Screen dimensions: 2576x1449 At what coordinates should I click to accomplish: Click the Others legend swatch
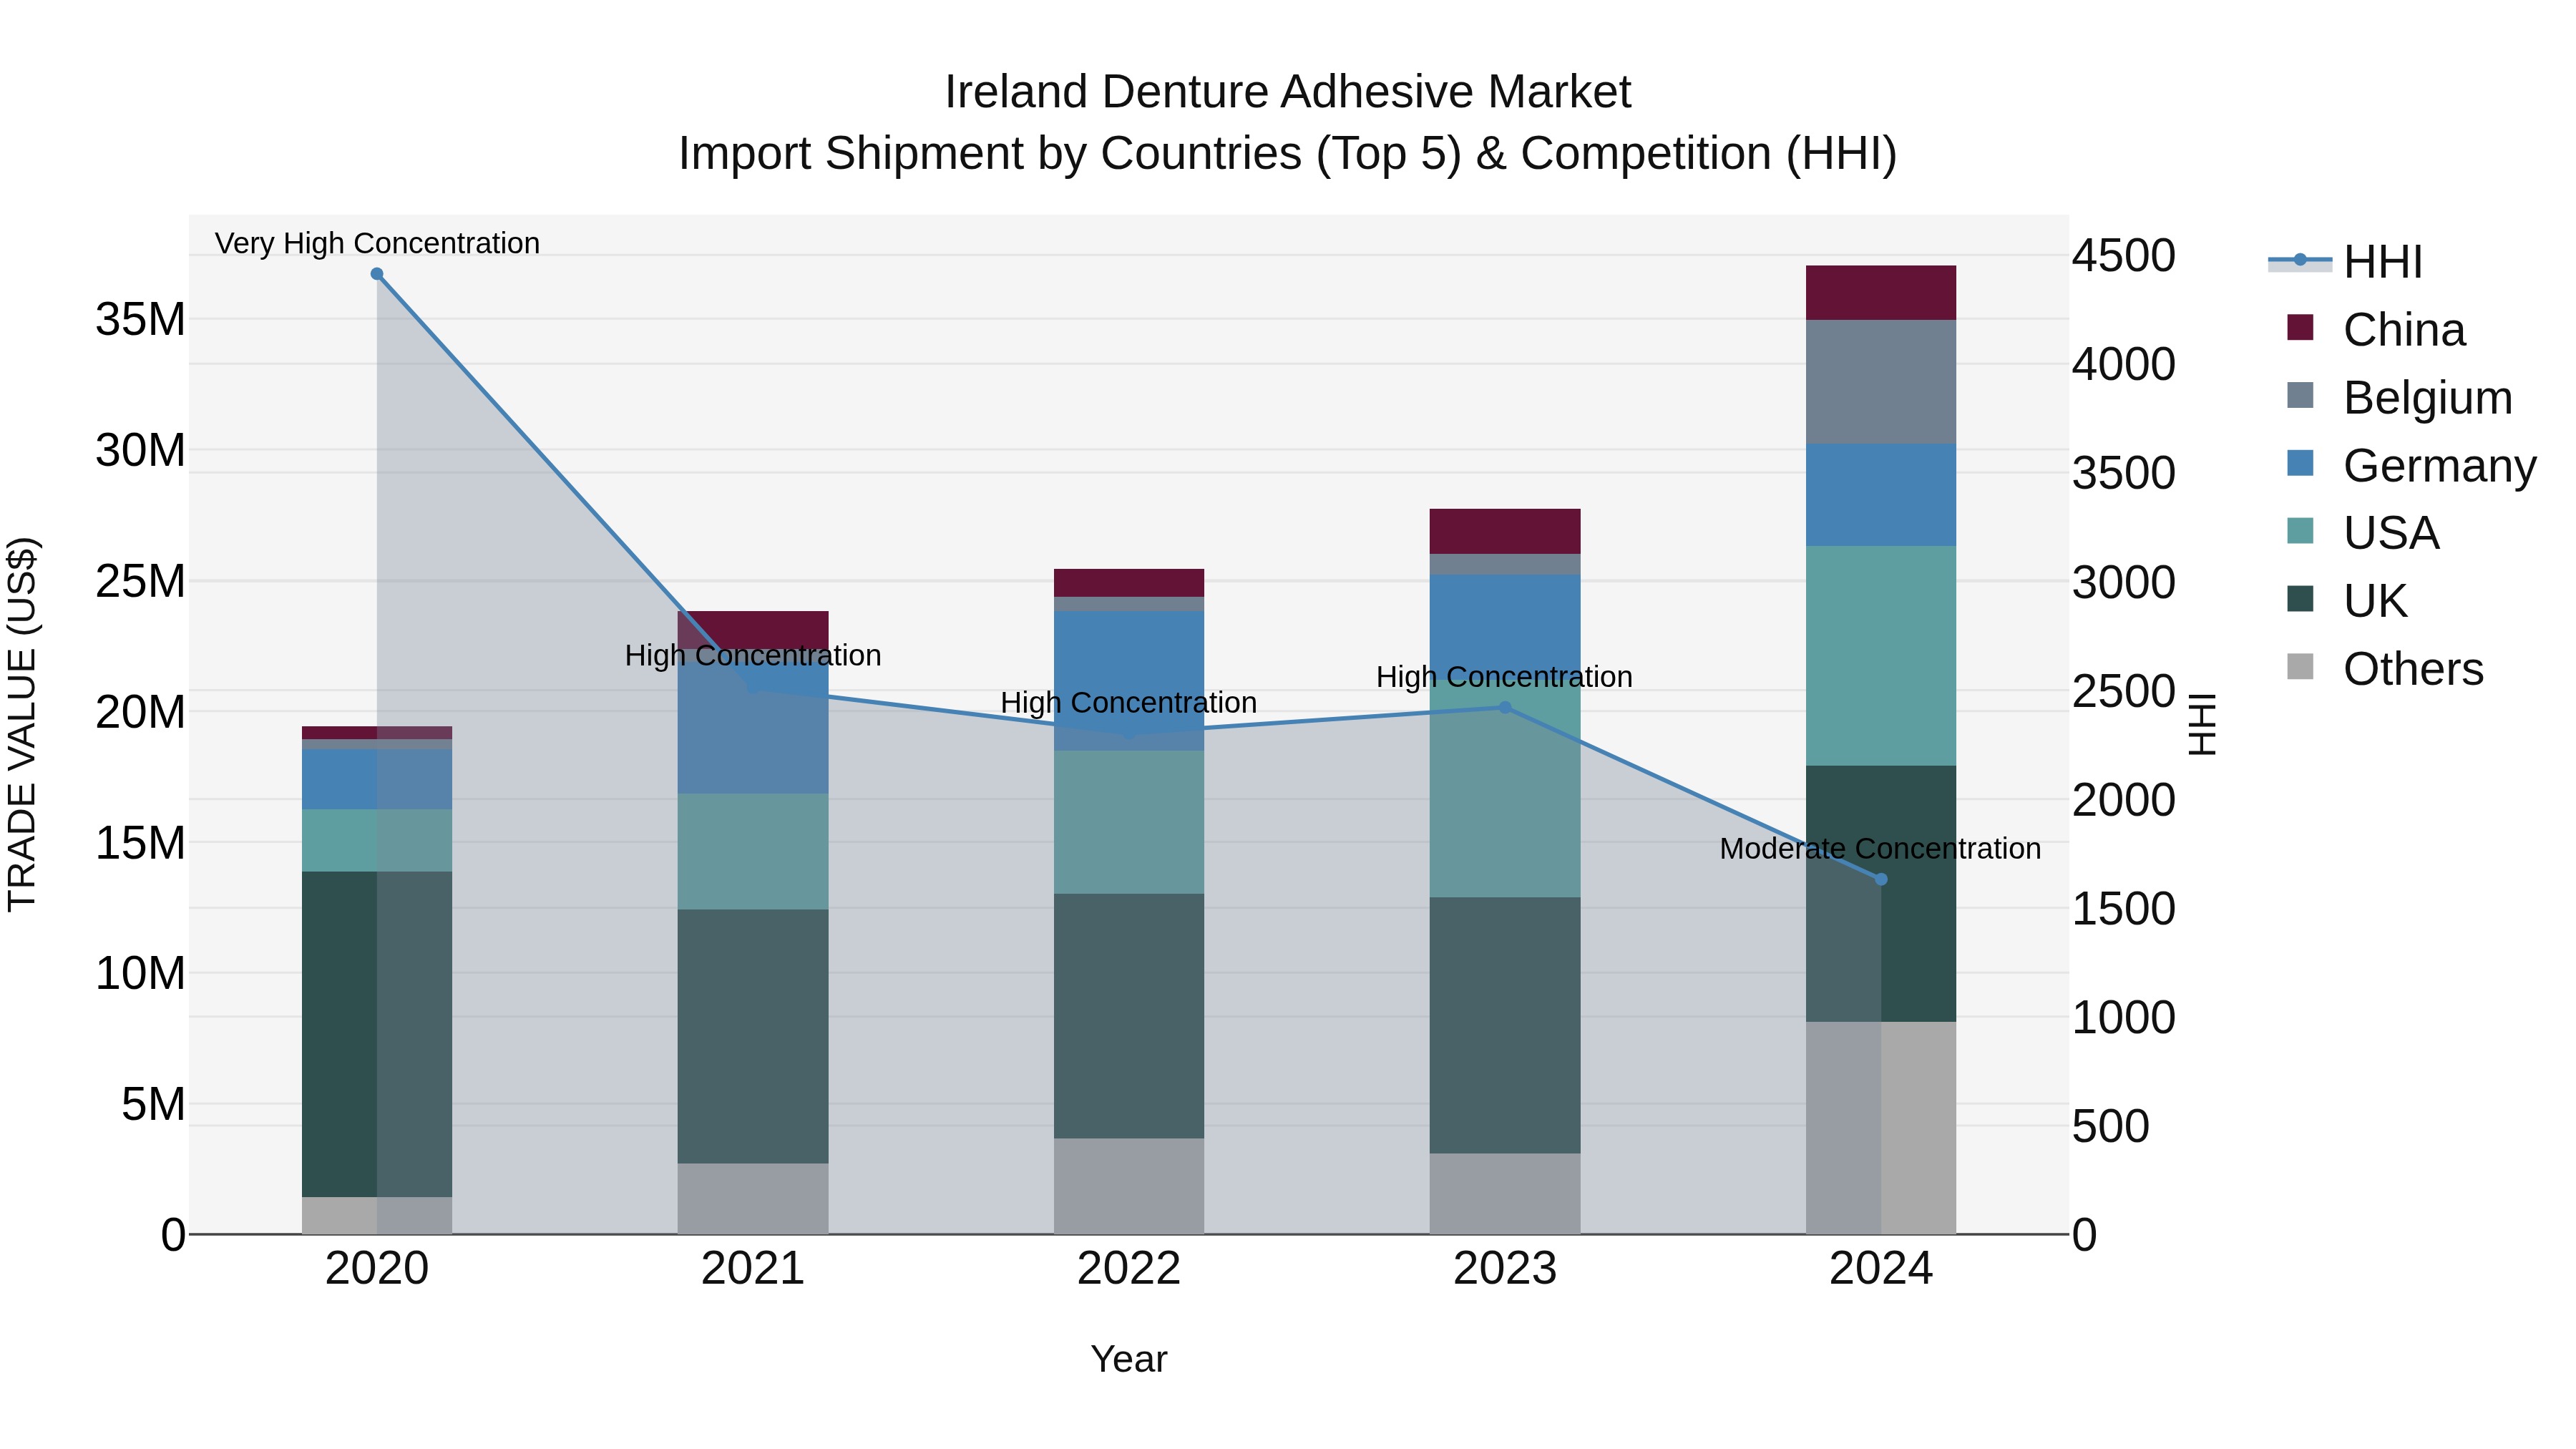point(2300,667)
